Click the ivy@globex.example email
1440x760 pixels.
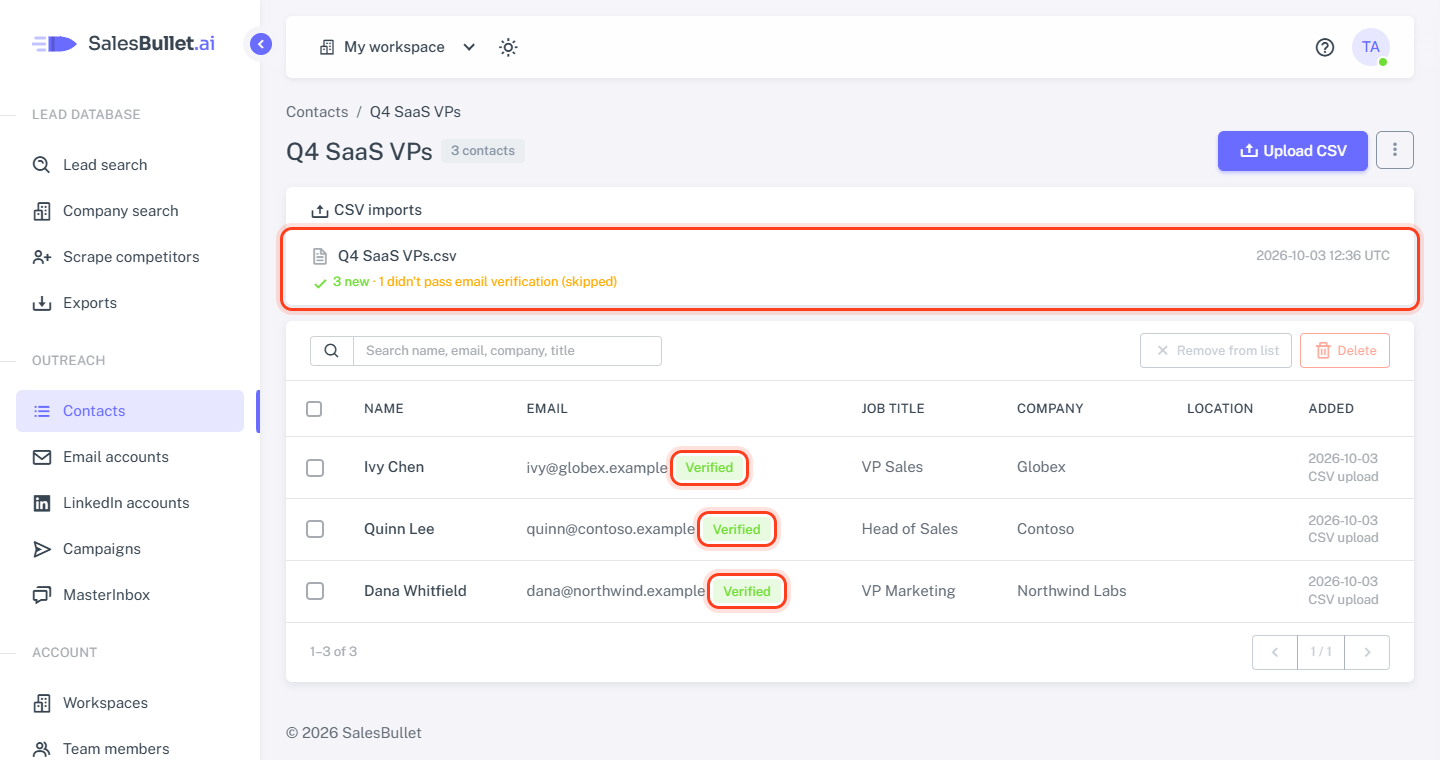[597, 468]
